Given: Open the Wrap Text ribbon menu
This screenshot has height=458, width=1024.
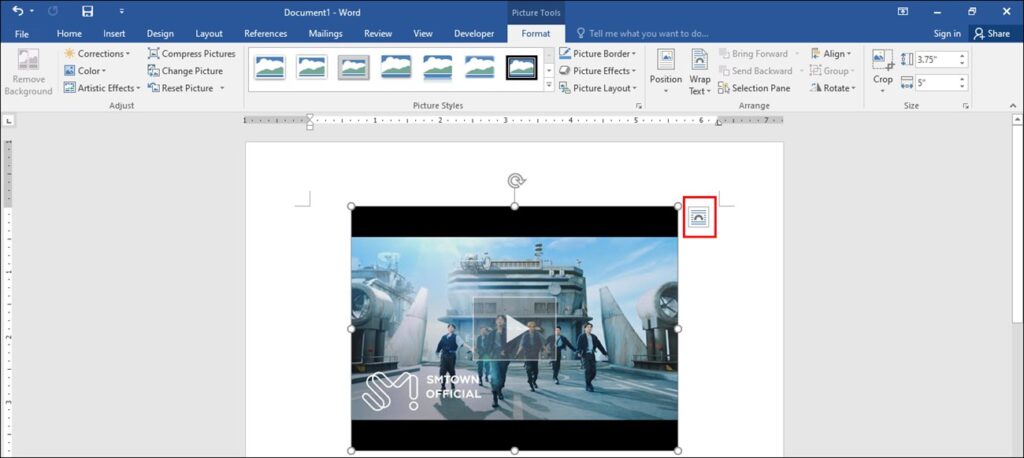Looking at the screenshot, I should [699, 72].
